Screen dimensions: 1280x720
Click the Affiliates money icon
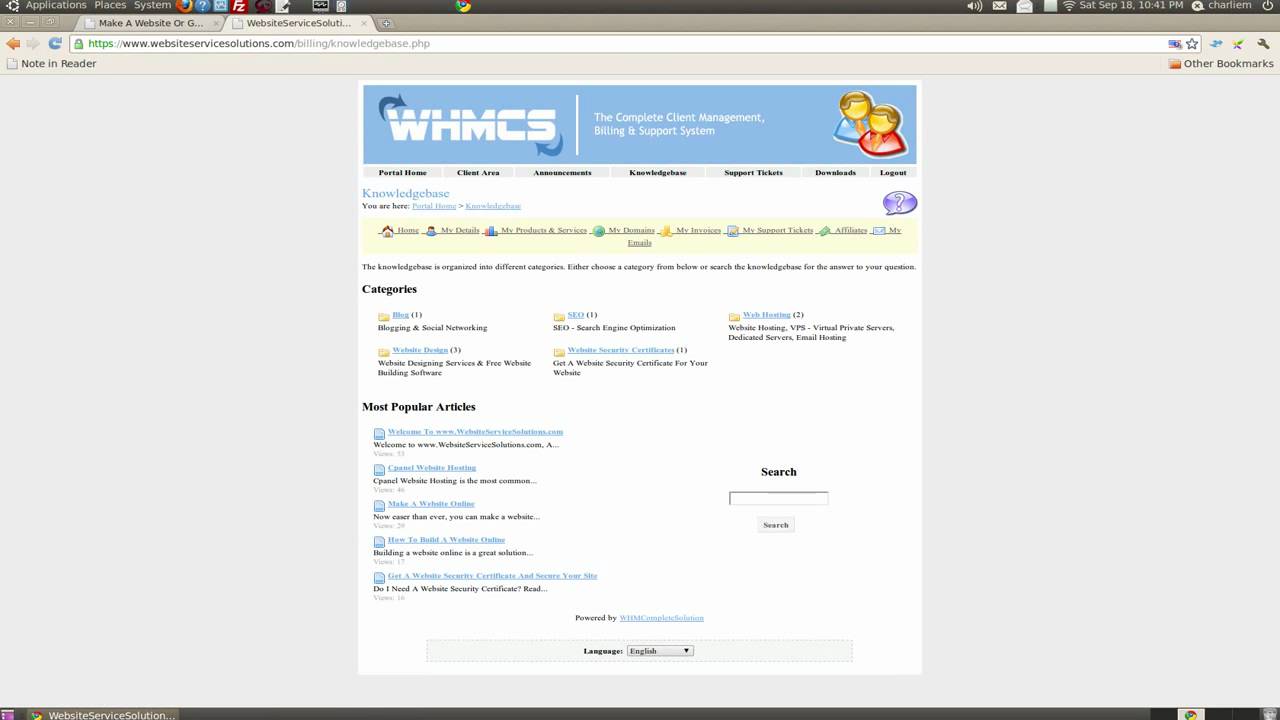[x=825, y=231]
